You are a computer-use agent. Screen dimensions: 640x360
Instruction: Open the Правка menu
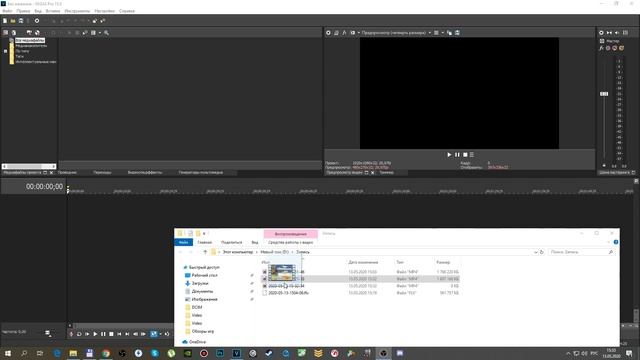pos(23,11)
